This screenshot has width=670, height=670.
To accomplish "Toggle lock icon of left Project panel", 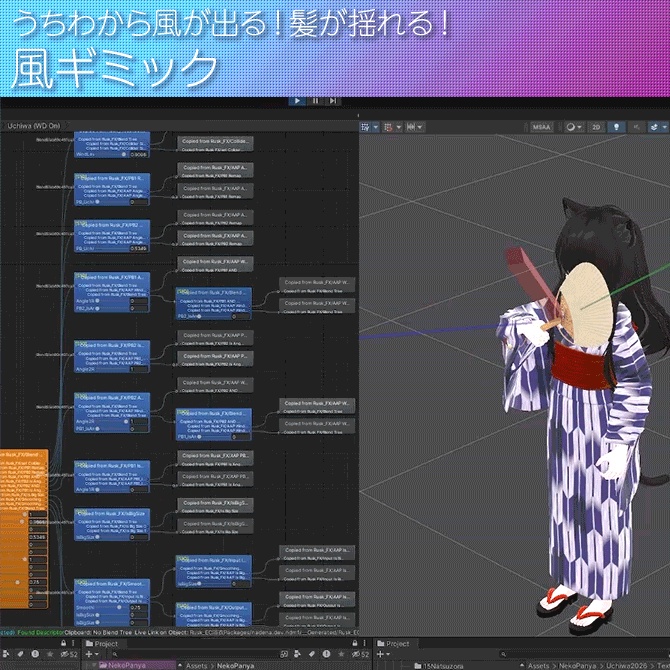I will point(64,643).
